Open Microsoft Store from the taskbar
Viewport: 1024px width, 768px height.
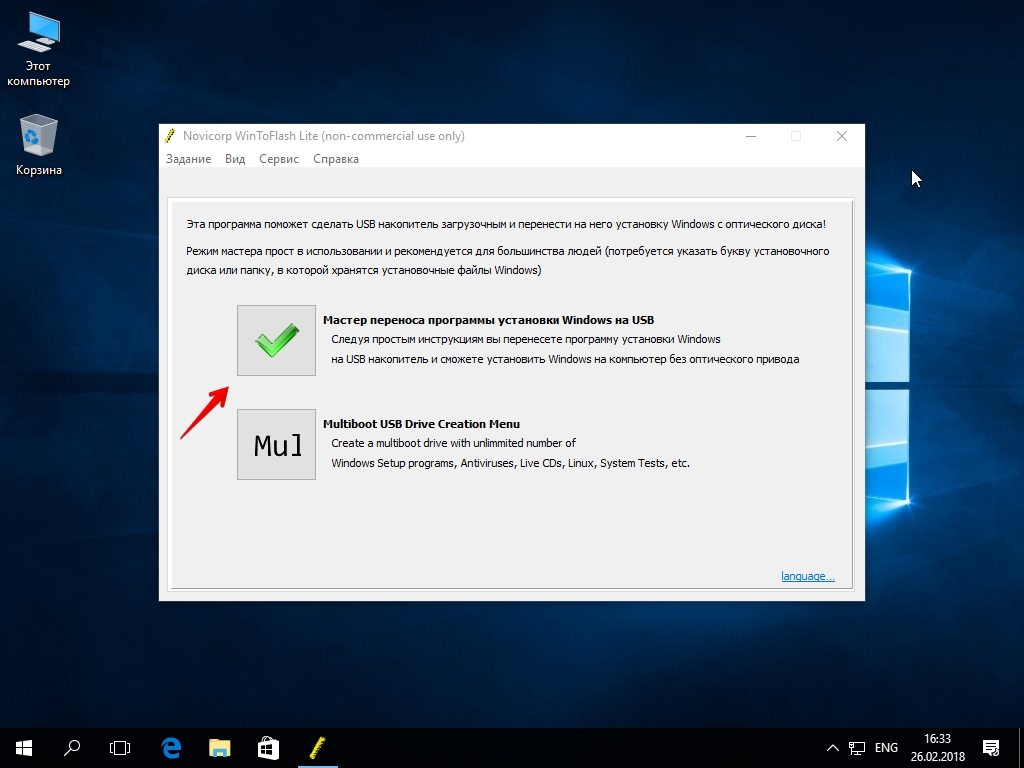click(x=268, y=748)
